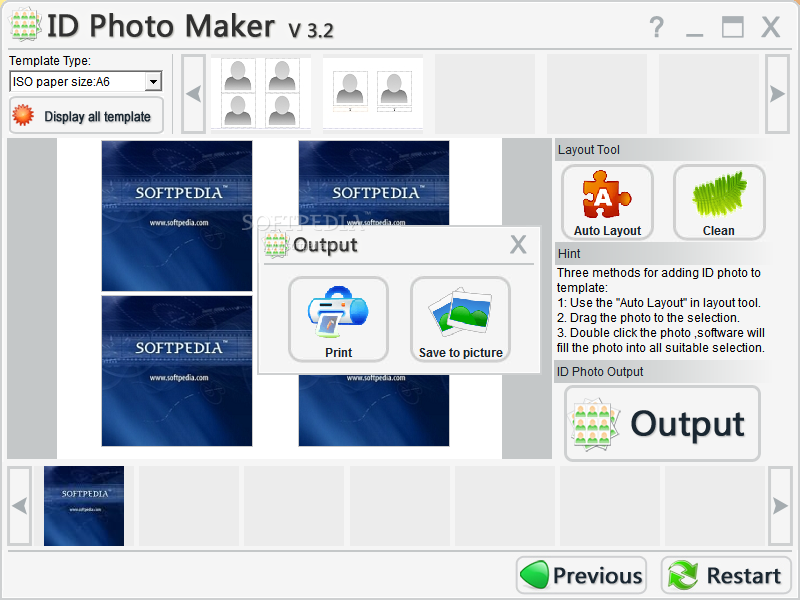This screenshot has width=800, height=600.
Task: Click the Clean leaf tool
Action: (719, 202)
